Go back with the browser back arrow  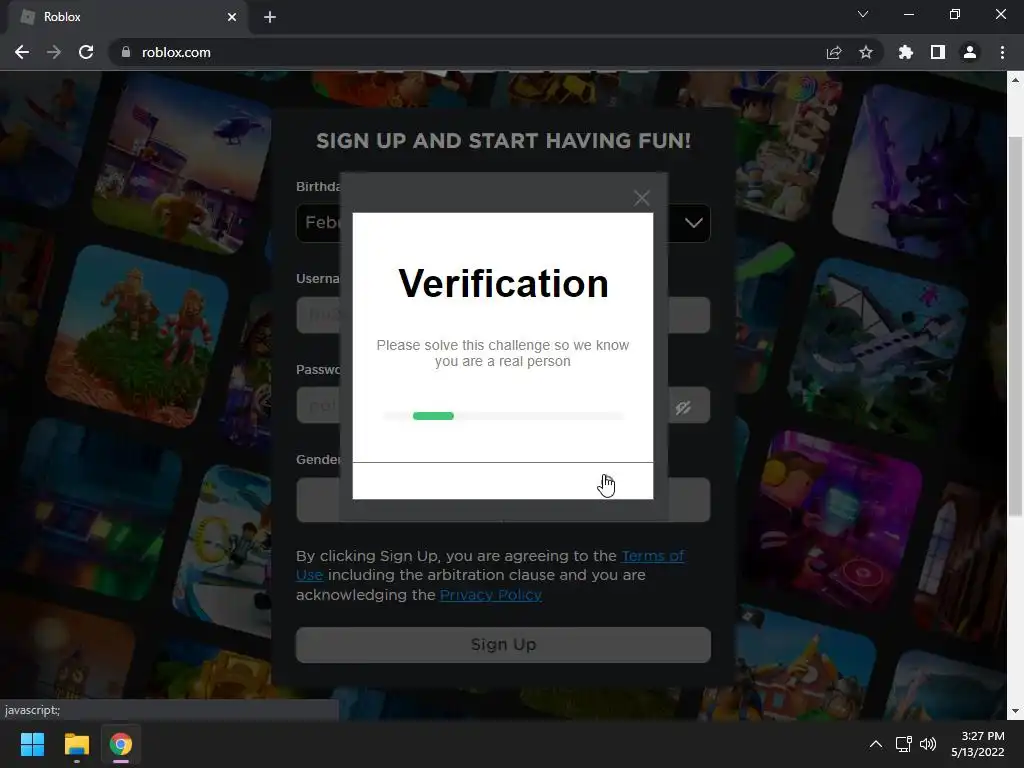[22, 52]
